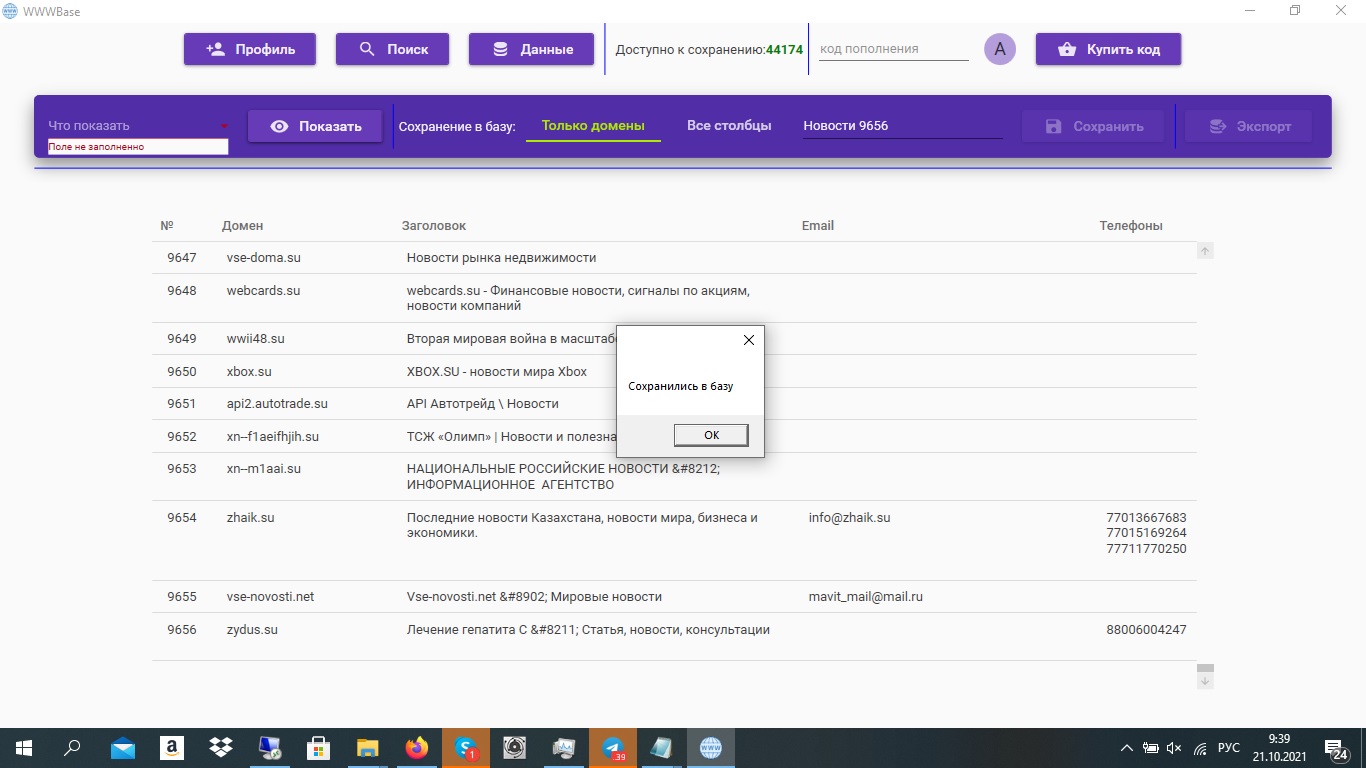Click the title "Последние новости Казахстана"
This screenshot has width=1366, height=768.
(x=582, y=526)
